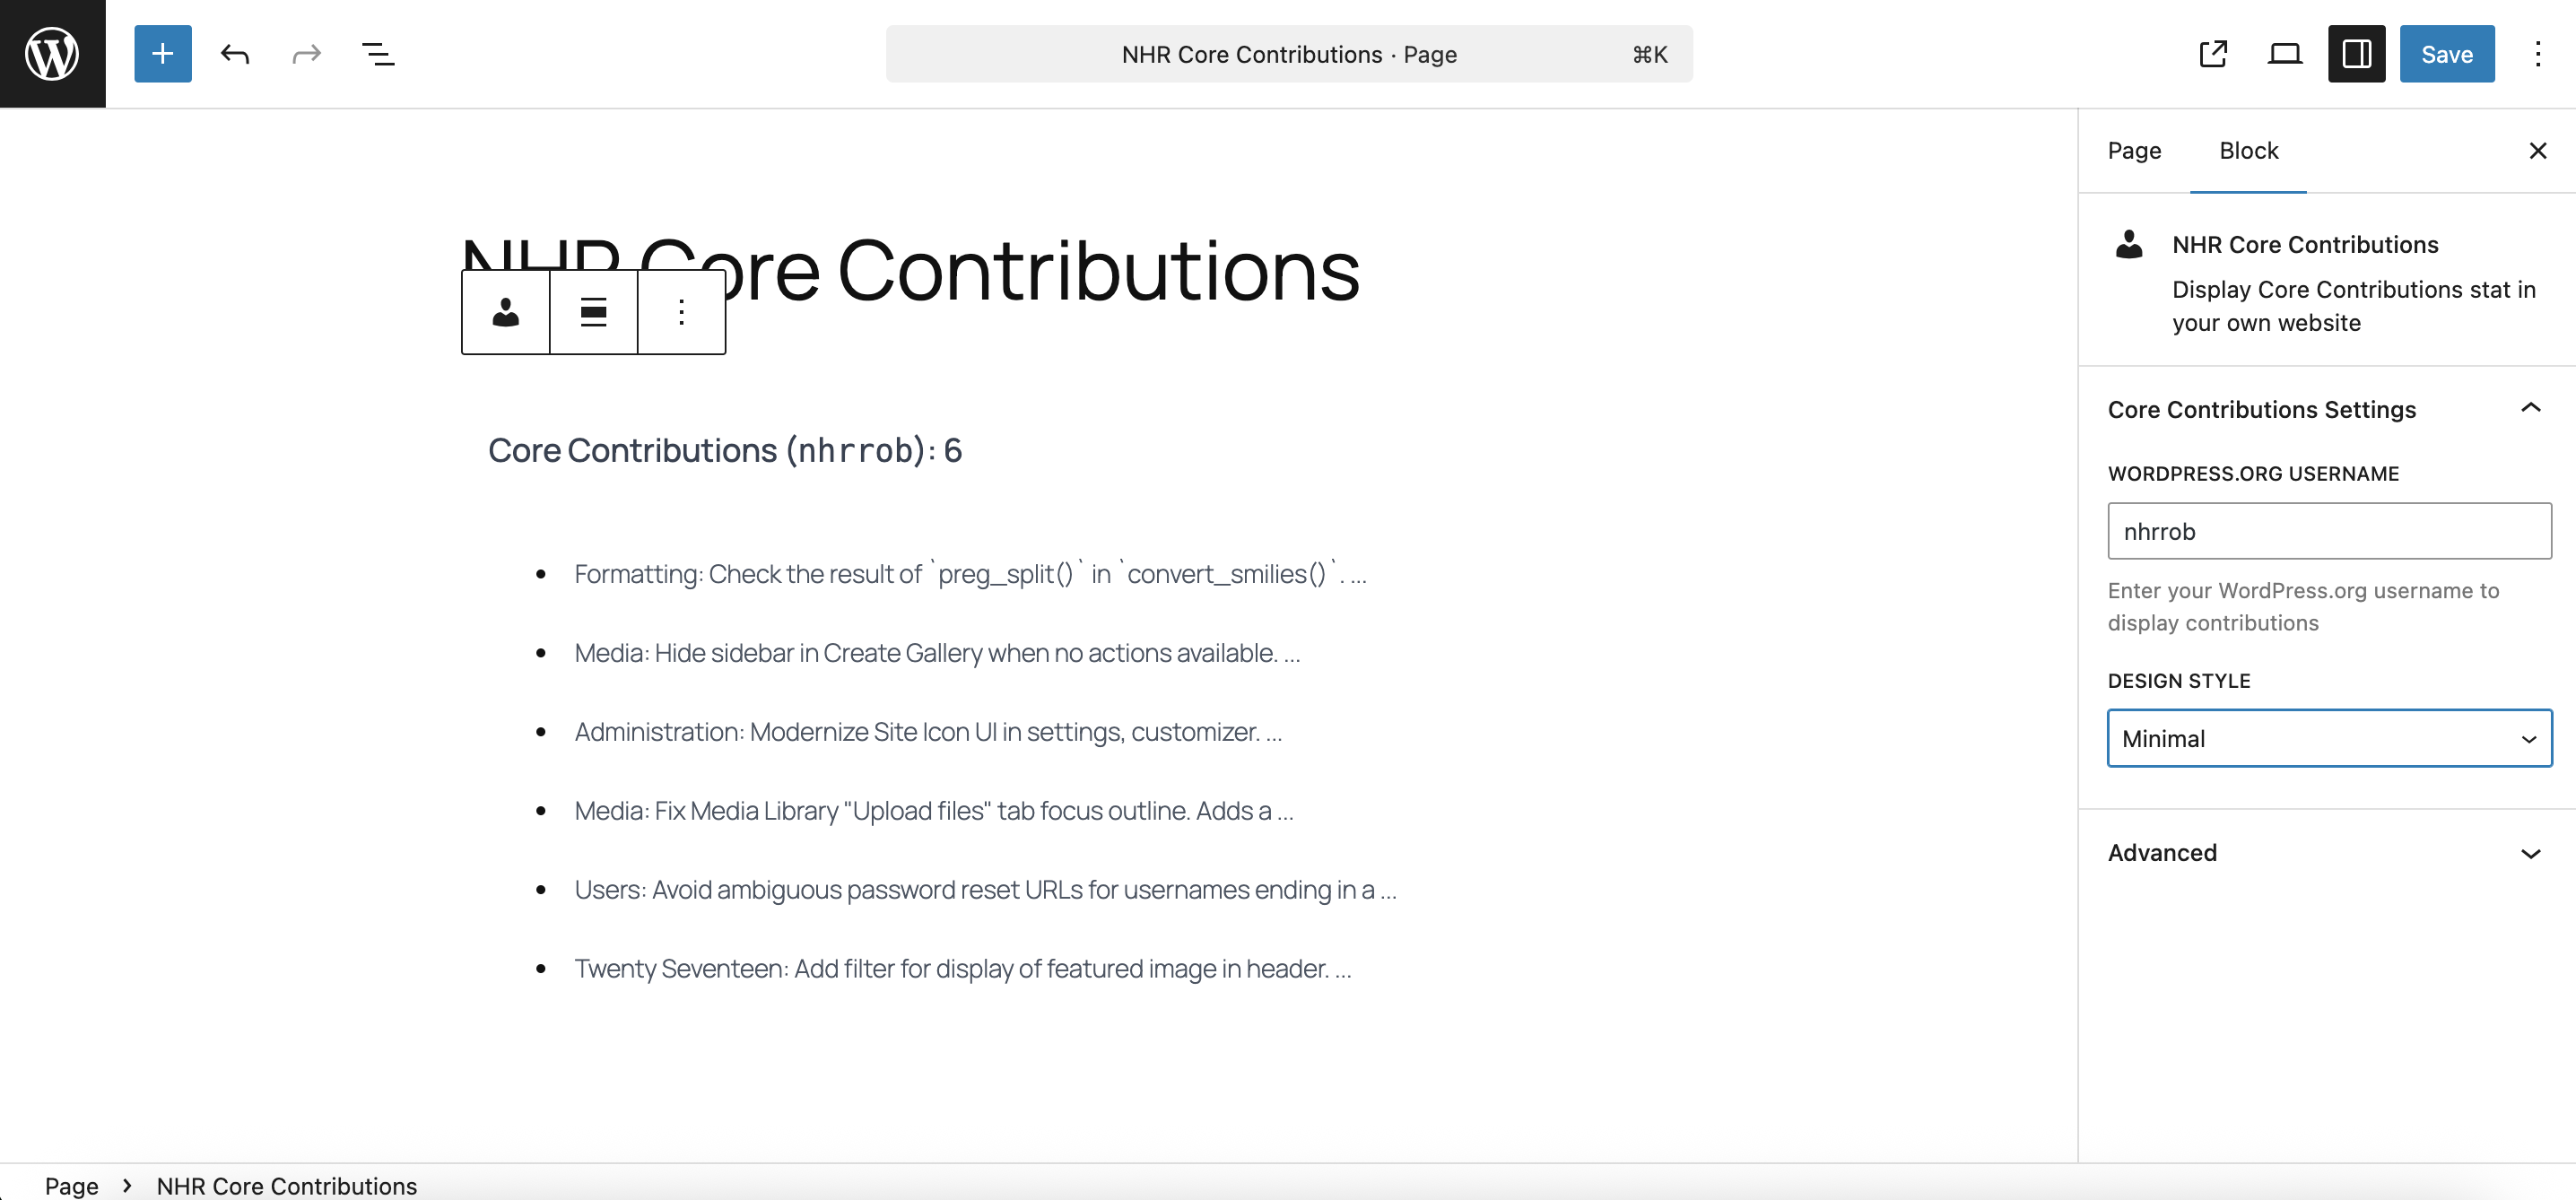Click the block description text in sidebar
Screen dimensions: 2576x1200
[2354, 306]
